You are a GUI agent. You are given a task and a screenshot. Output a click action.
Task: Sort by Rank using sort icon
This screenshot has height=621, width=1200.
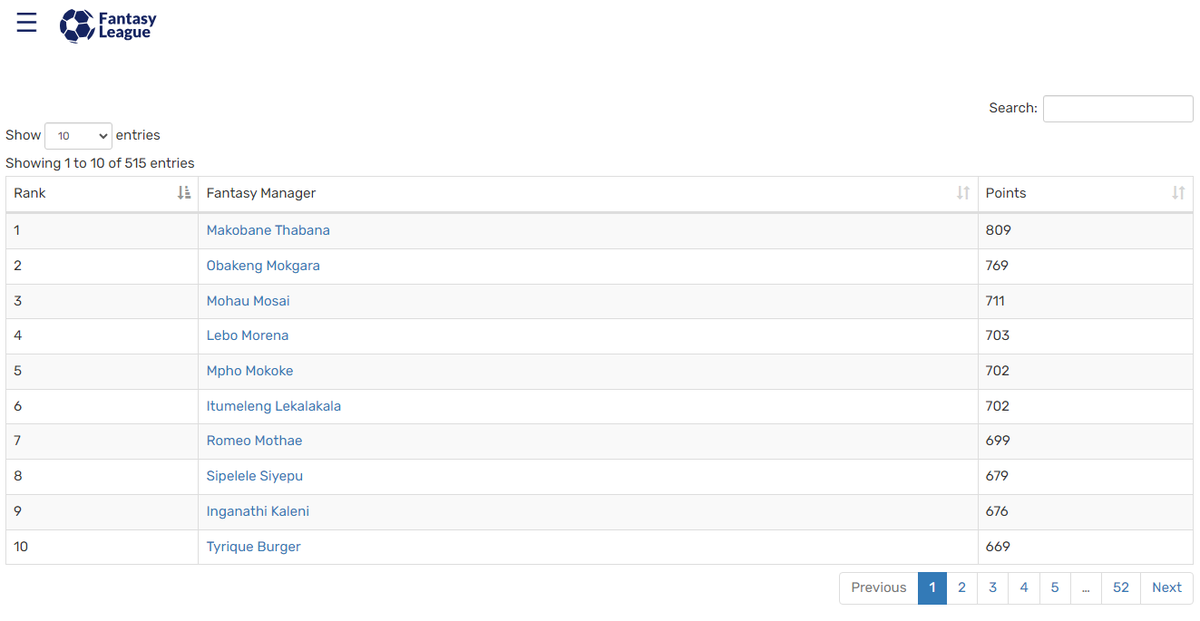pos(184,193)
